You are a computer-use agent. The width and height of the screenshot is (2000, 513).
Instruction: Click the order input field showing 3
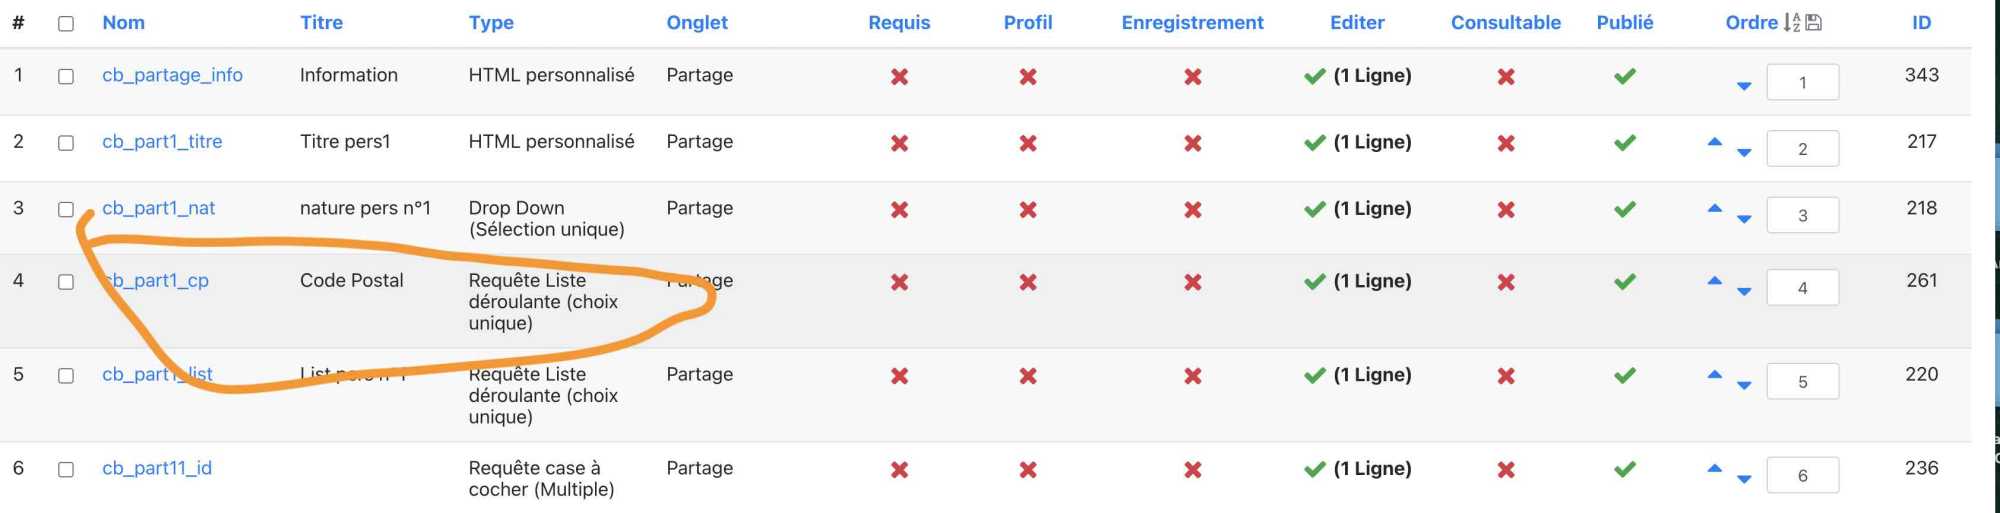pos(1802,215)
